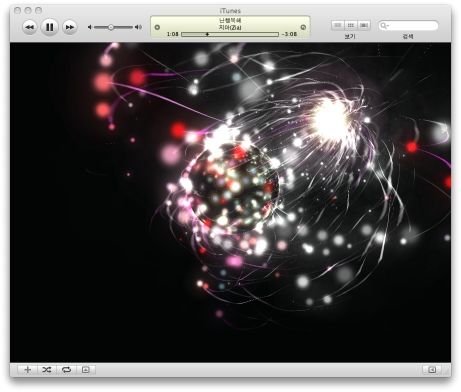Click the low-volume speaker icon

(90, 27)
